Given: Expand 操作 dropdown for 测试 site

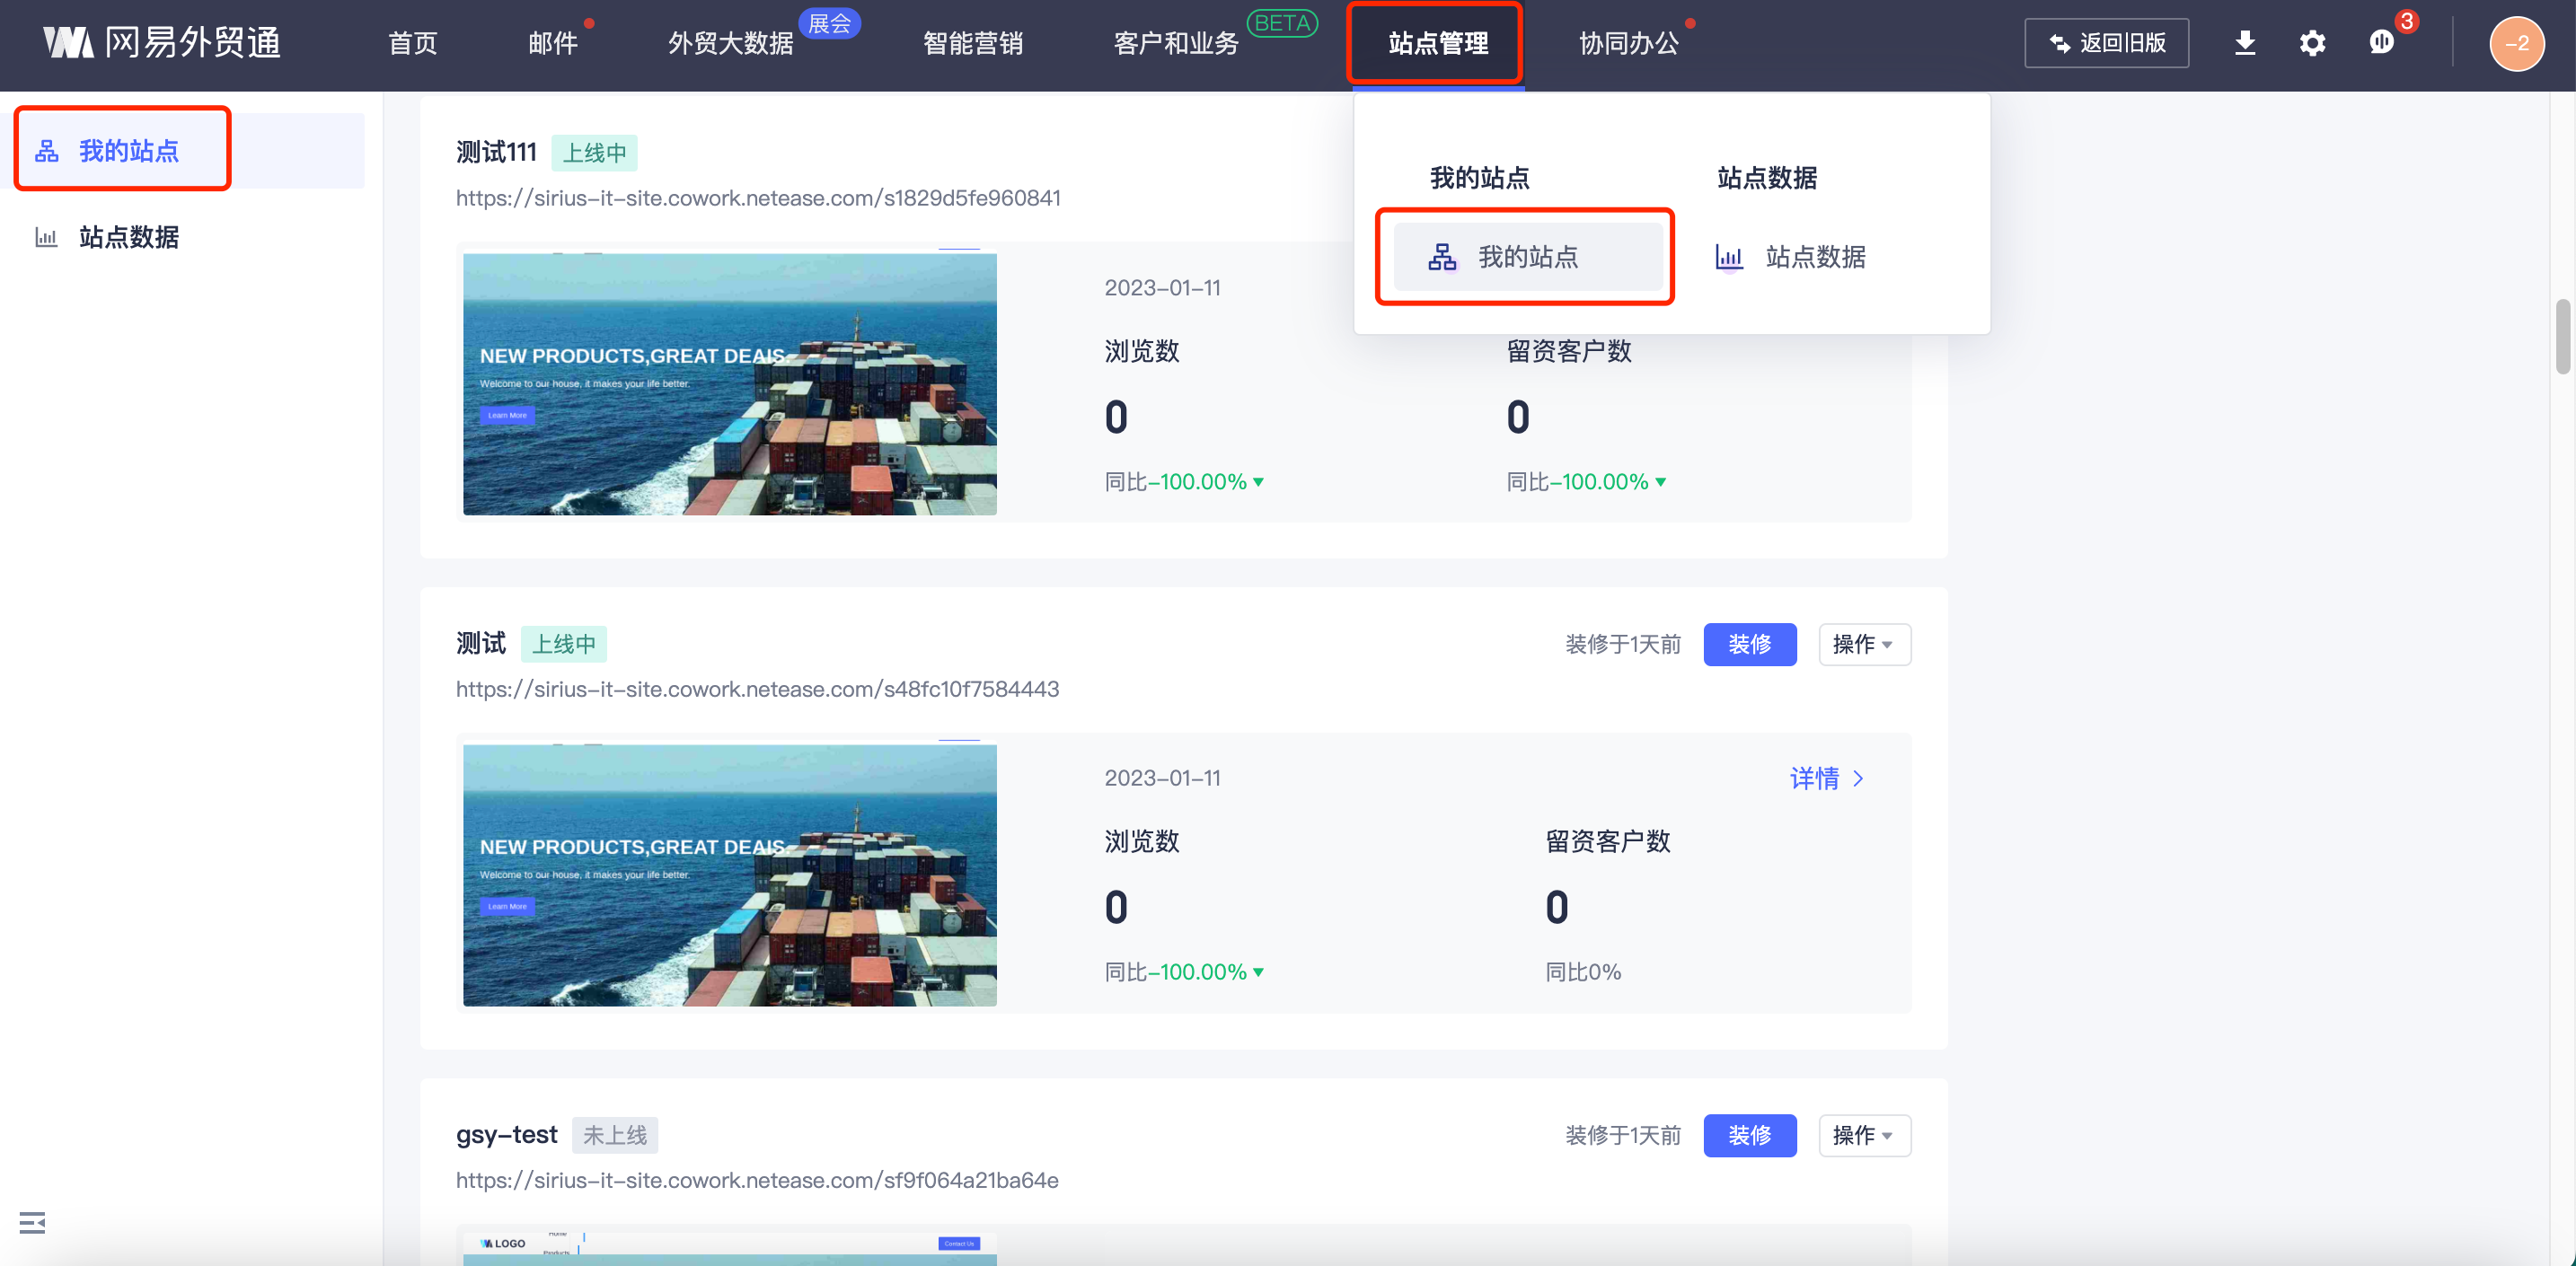Looking at the screenshot, I should click(1863, 644).
